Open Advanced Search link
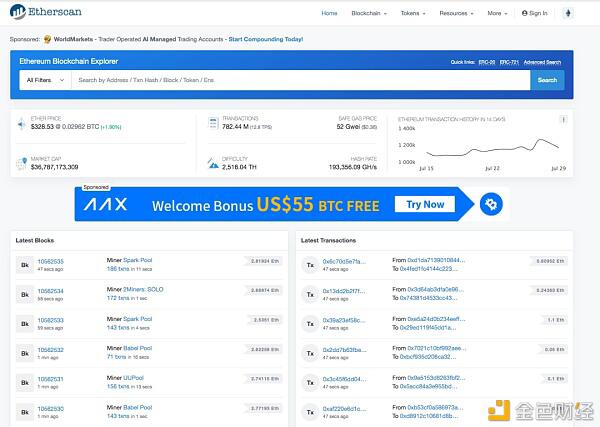 [542, 62]
